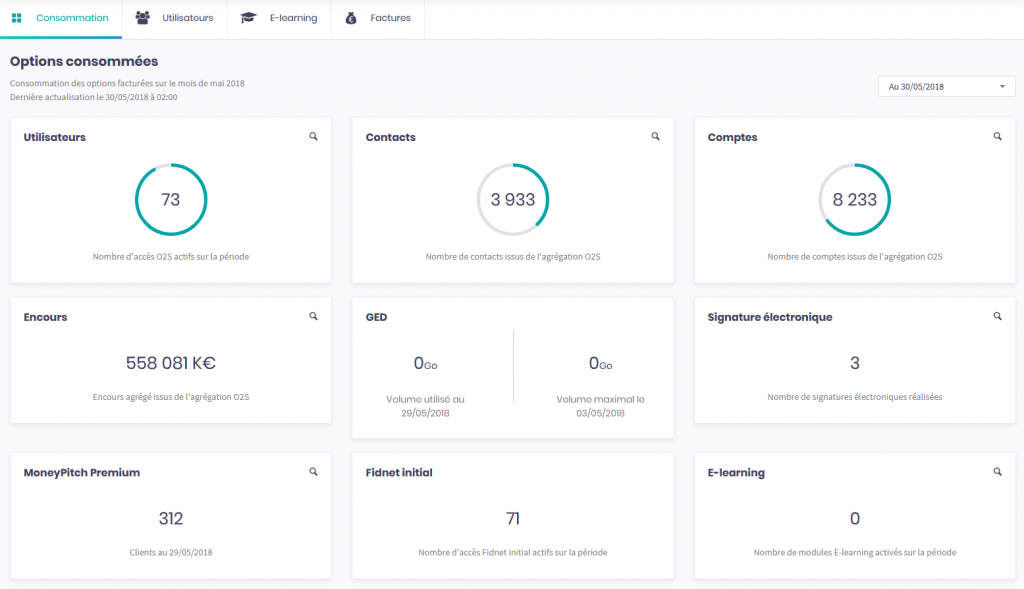Open MoneyPitch Premium magnifier icon

pos(313,471)
